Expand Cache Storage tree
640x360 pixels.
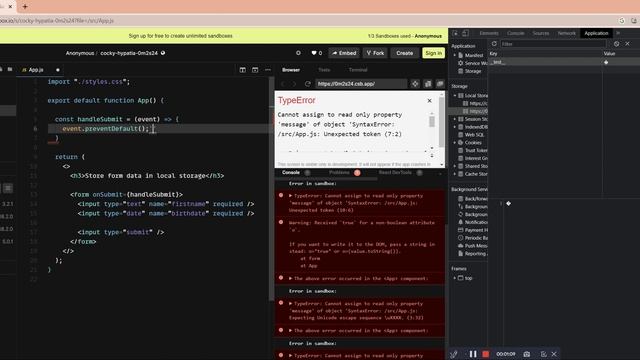tap(455, 174)
